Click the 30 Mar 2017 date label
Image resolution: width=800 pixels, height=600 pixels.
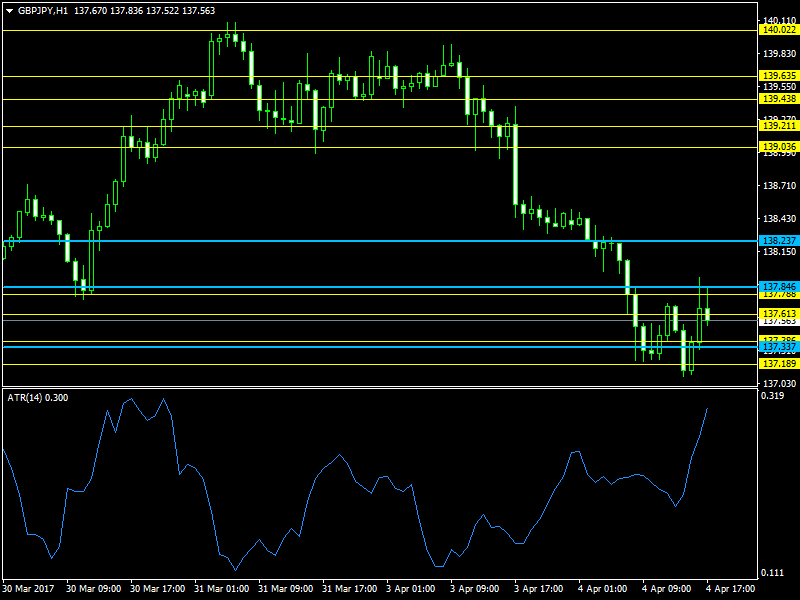[28, 589]
